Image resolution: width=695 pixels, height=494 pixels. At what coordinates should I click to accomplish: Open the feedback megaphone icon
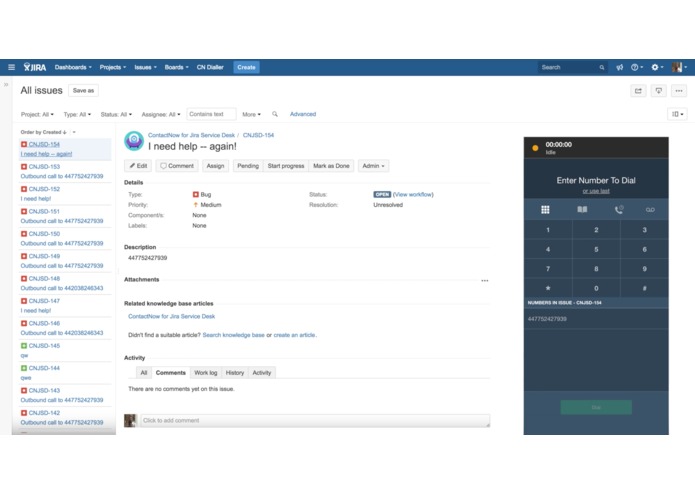click(x=620, y=67)
